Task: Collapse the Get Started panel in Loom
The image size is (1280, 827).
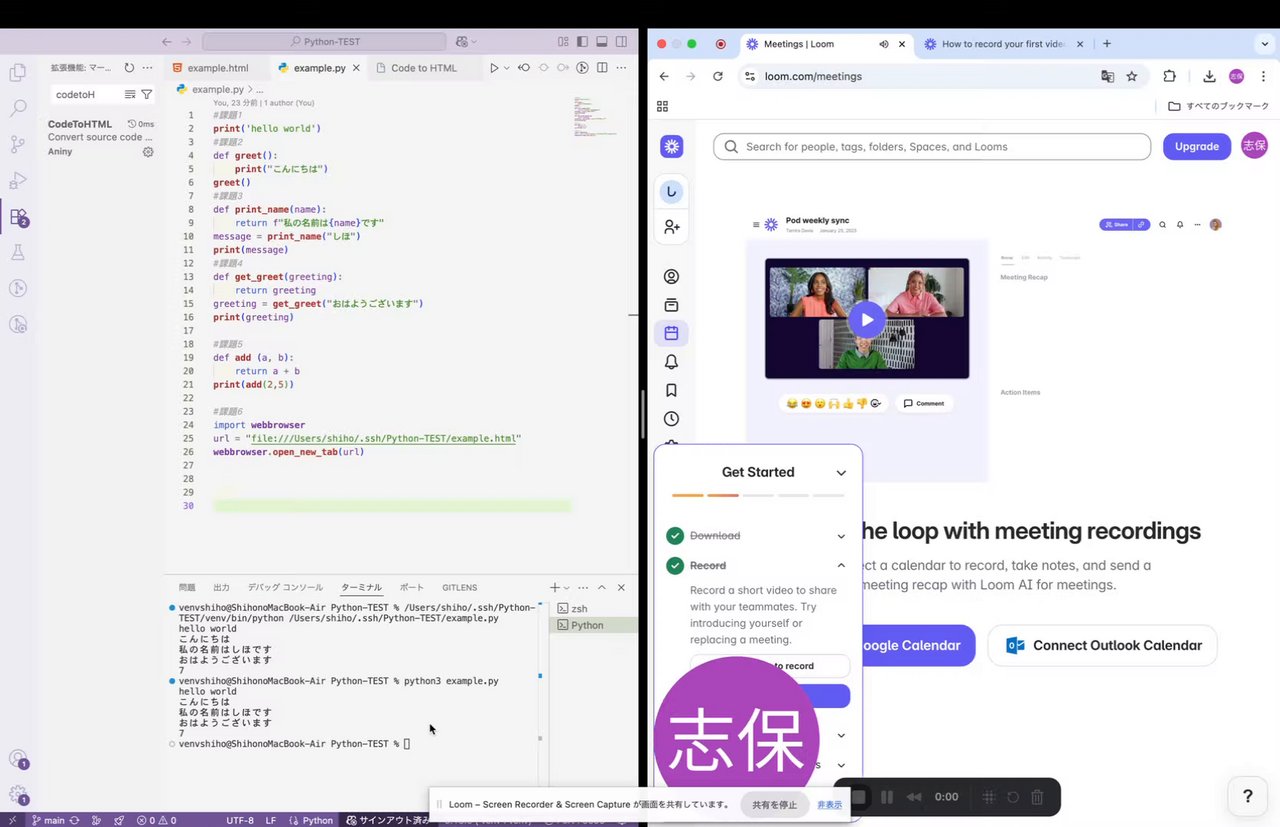Action: (841, 473)
